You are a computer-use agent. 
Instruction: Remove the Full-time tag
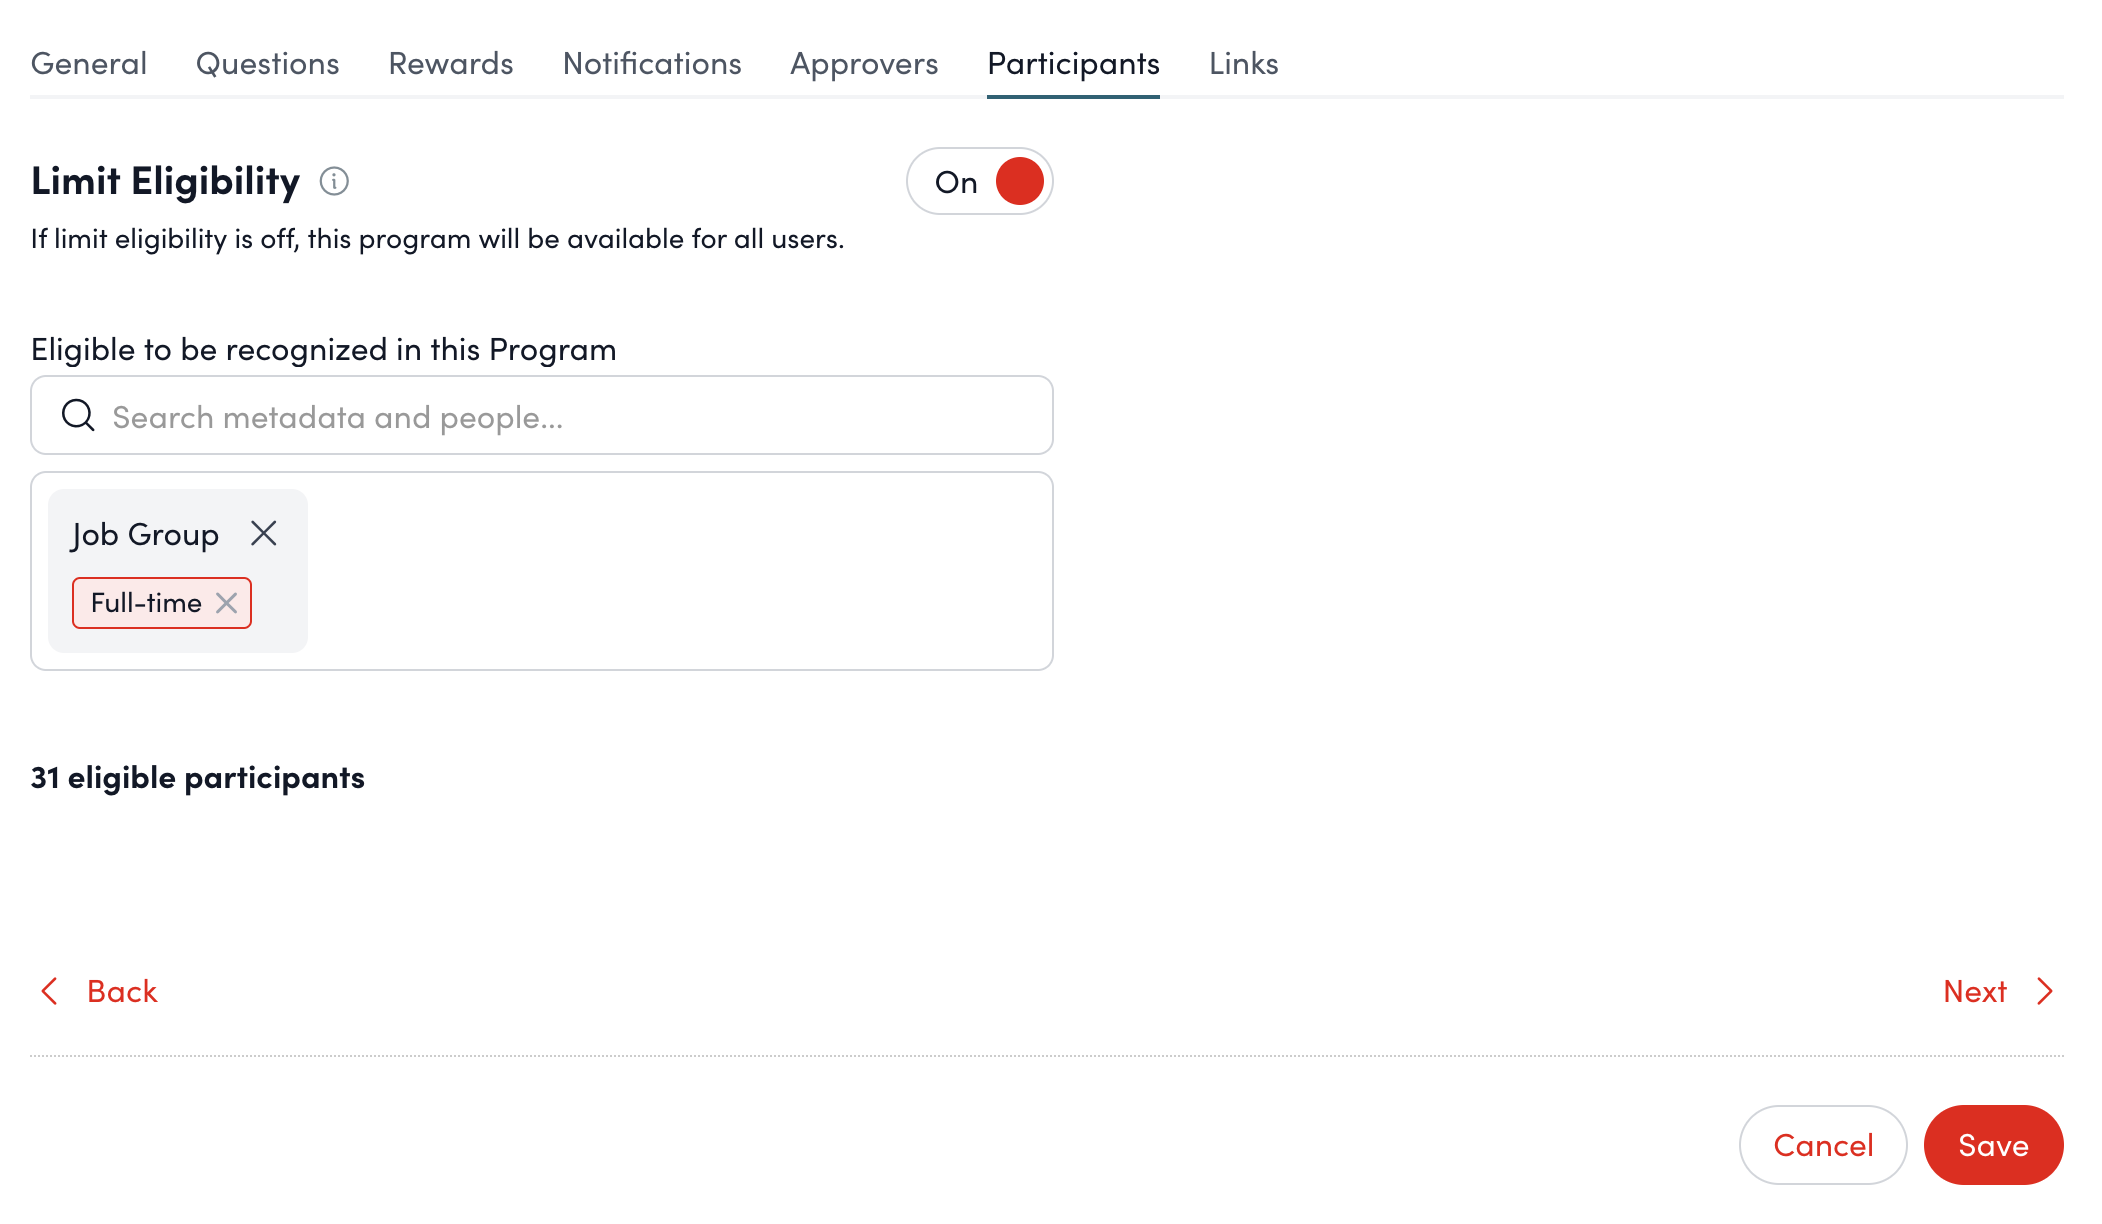pyautogui.click(x=227, y=603)
